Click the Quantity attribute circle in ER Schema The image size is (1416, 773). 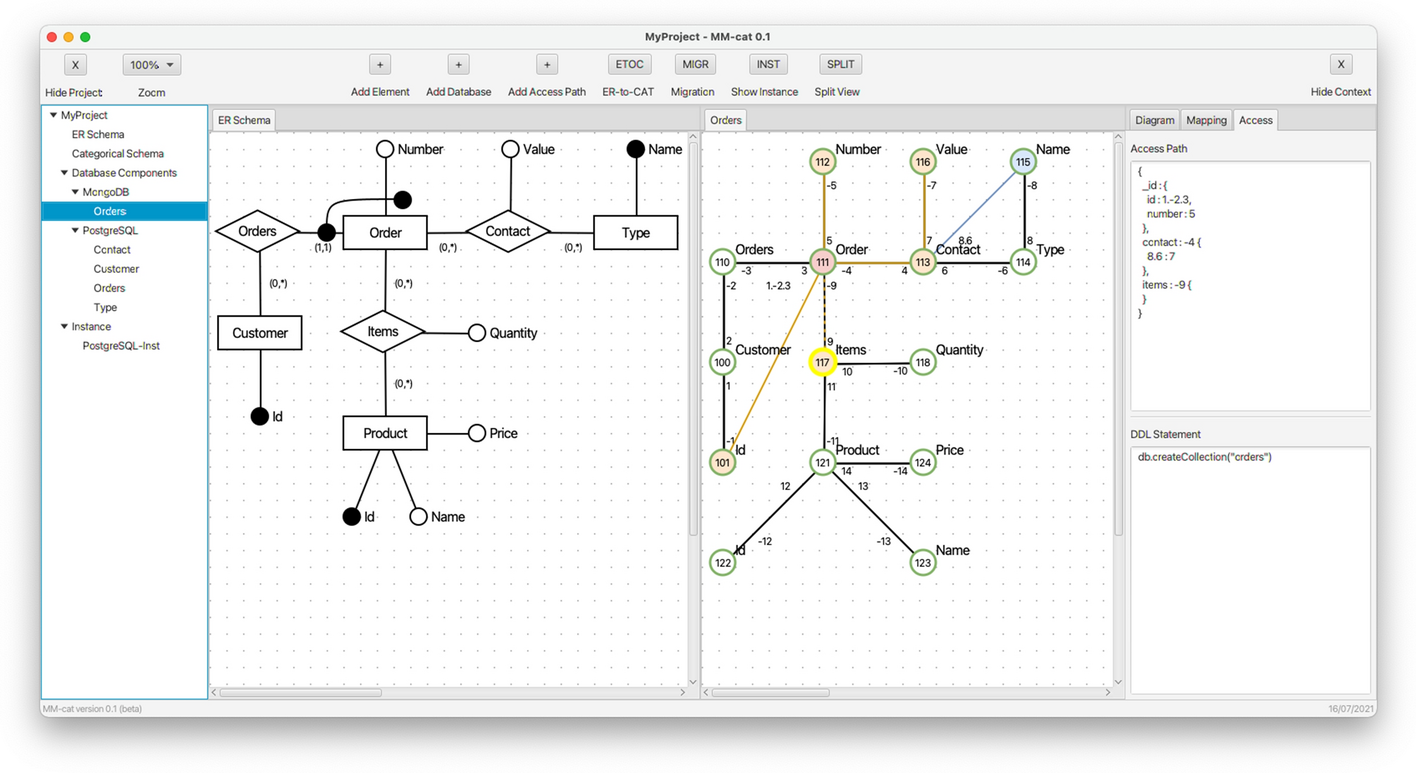pos(477,333)
